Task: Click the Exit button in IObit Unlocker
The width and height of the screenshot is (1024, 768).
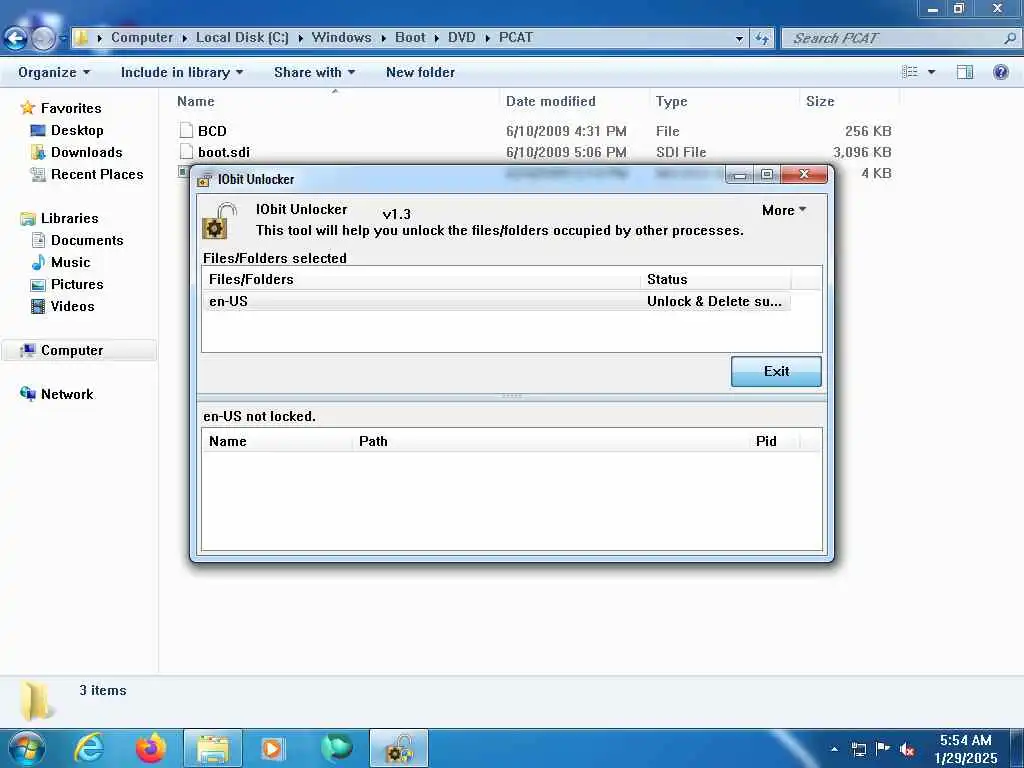Action: point(776,371)
